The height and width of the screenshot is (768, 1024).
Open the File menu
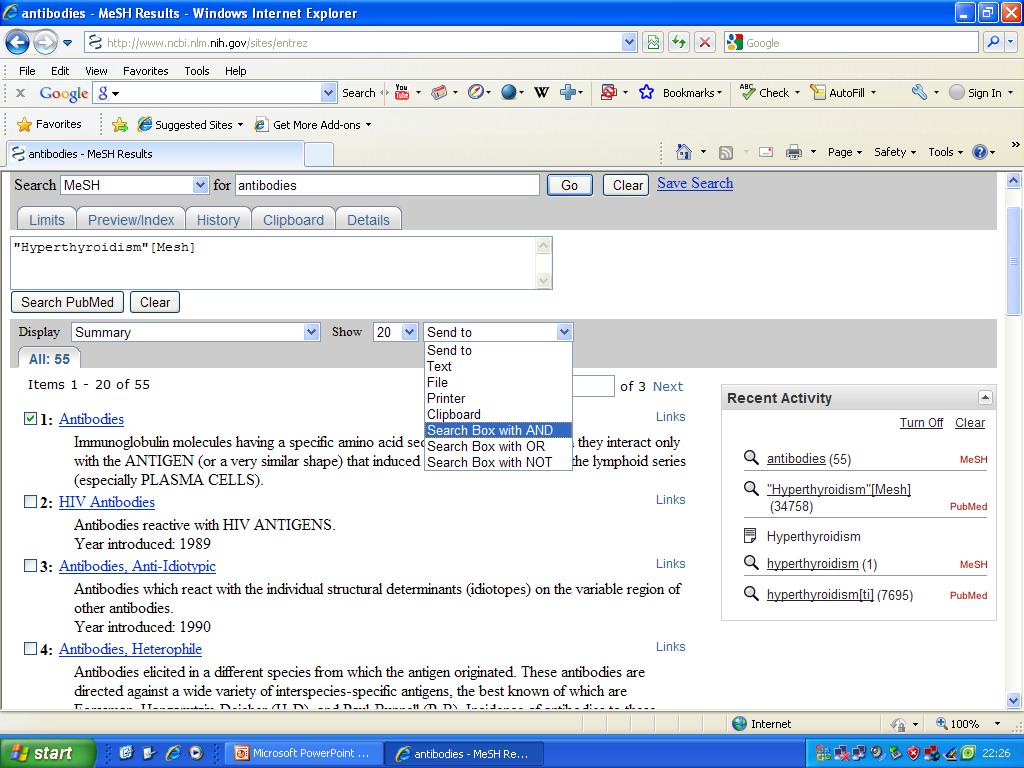pyautogui.click(x=27, y=71)
